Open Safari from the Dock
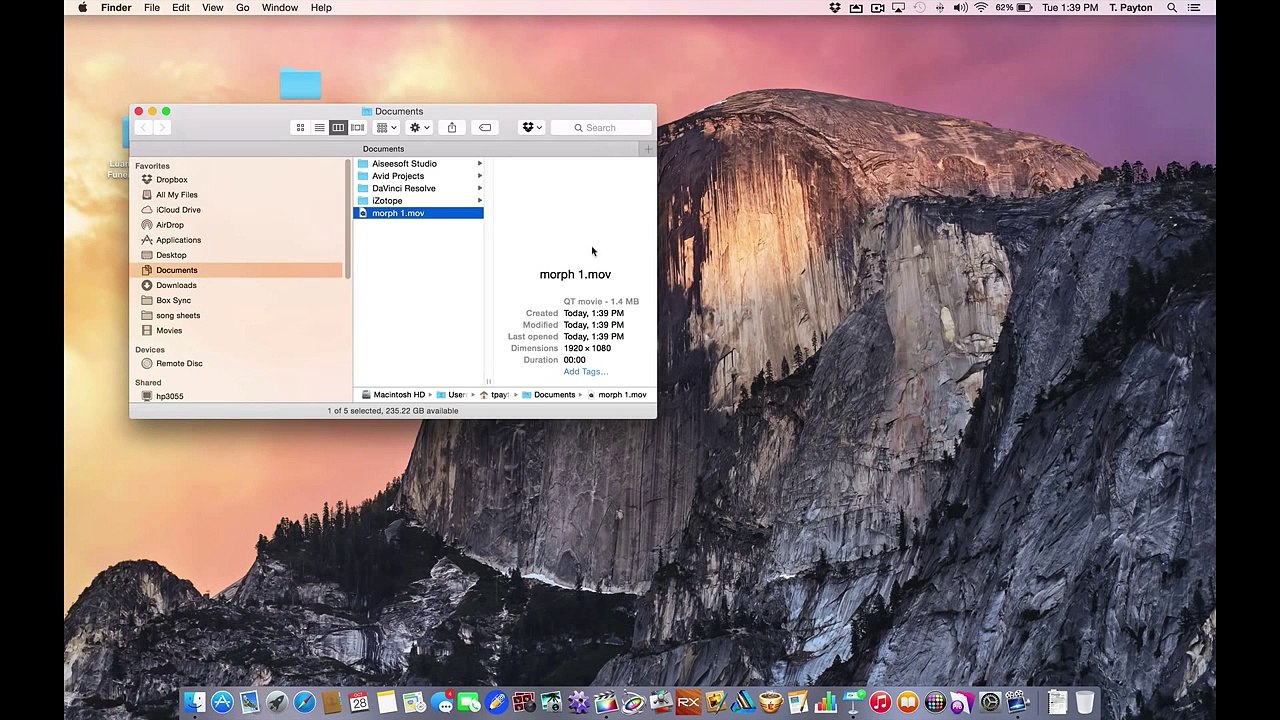 point(304,703)
